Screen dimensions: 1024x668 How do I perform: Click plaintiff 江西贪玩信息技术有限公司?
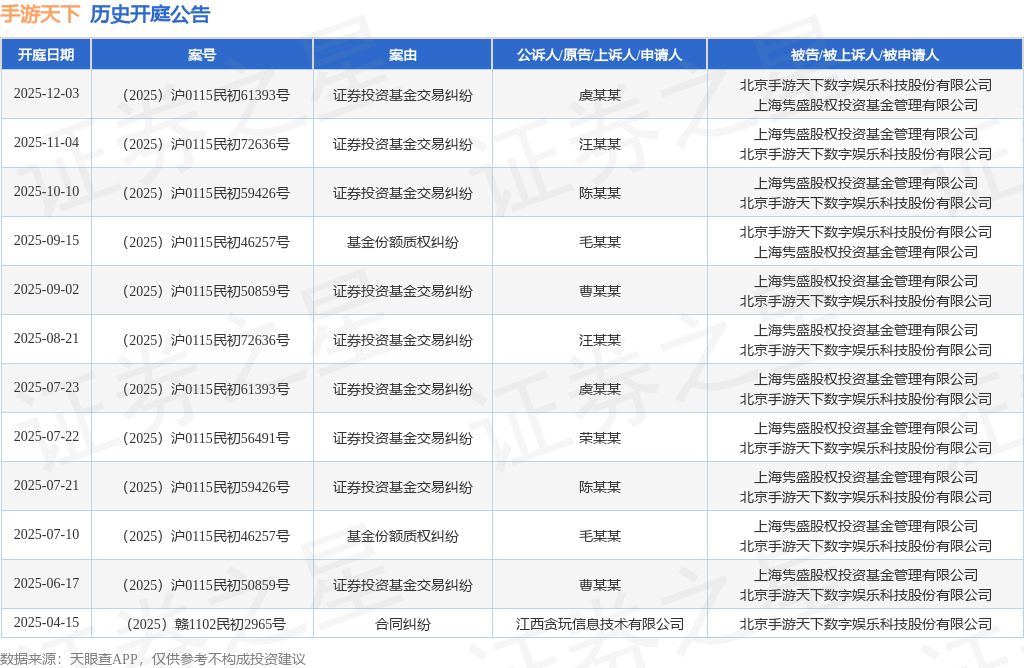click(600, 624)
